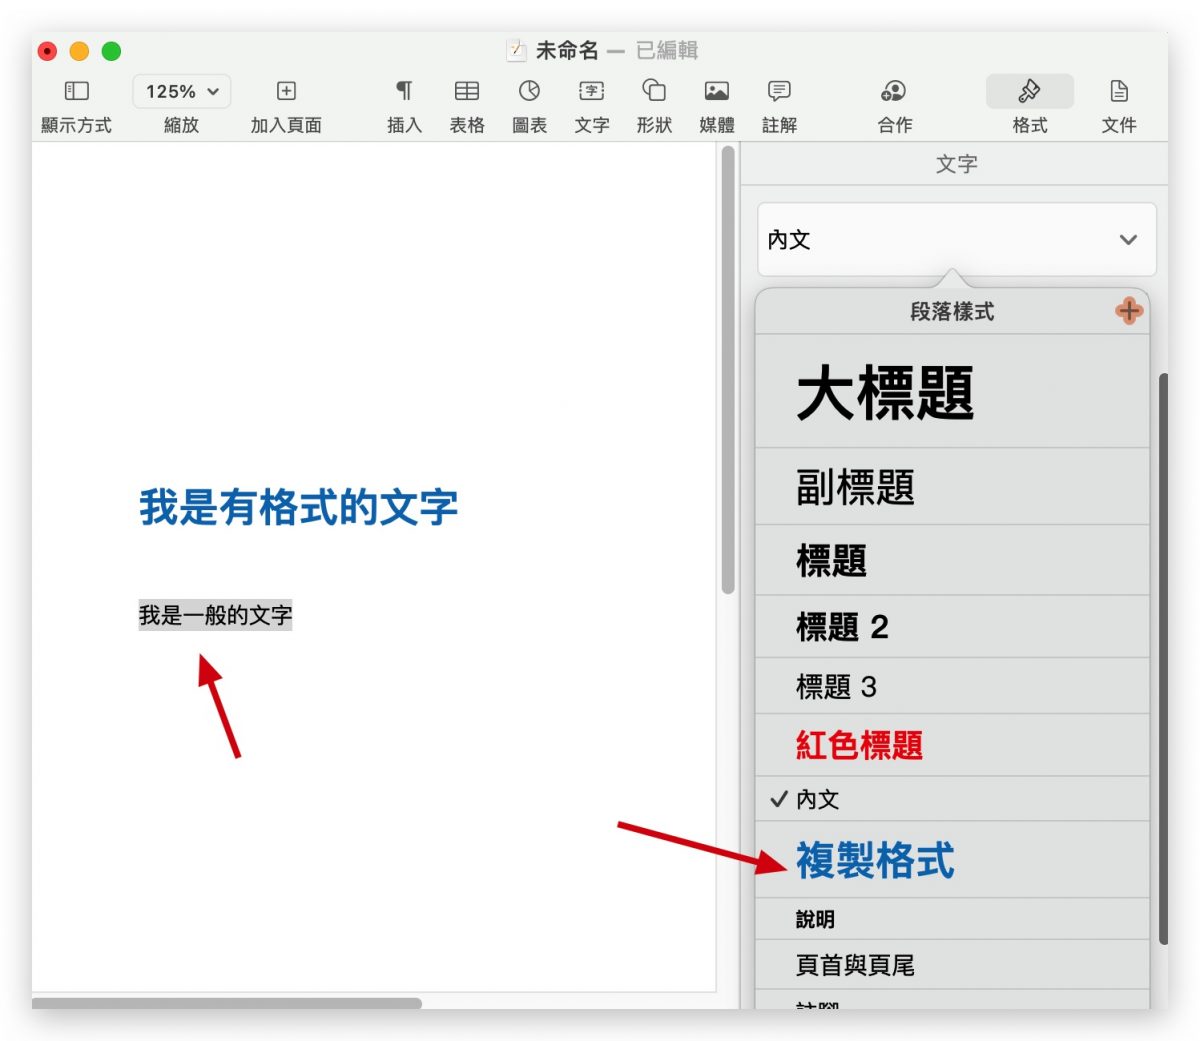This screenshot has width=1200, height=1041.
Task: Open the 形狀 shapes icon
Action: pyautogui.click(x=654, y=90)
